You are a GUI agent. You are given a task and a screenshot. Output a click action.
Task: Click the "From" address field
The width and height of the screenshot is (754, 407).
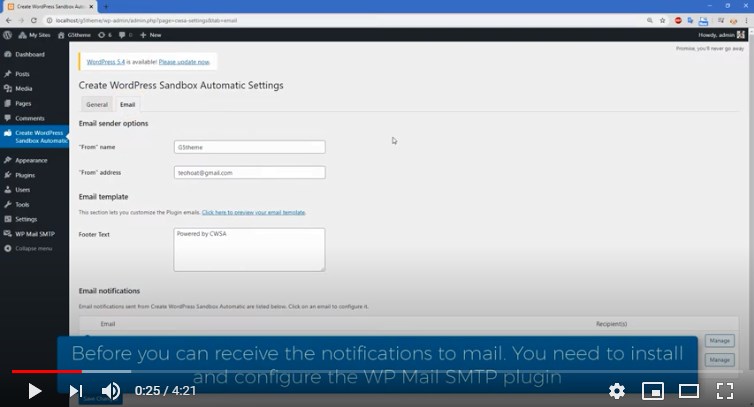[x=250, y=173]
